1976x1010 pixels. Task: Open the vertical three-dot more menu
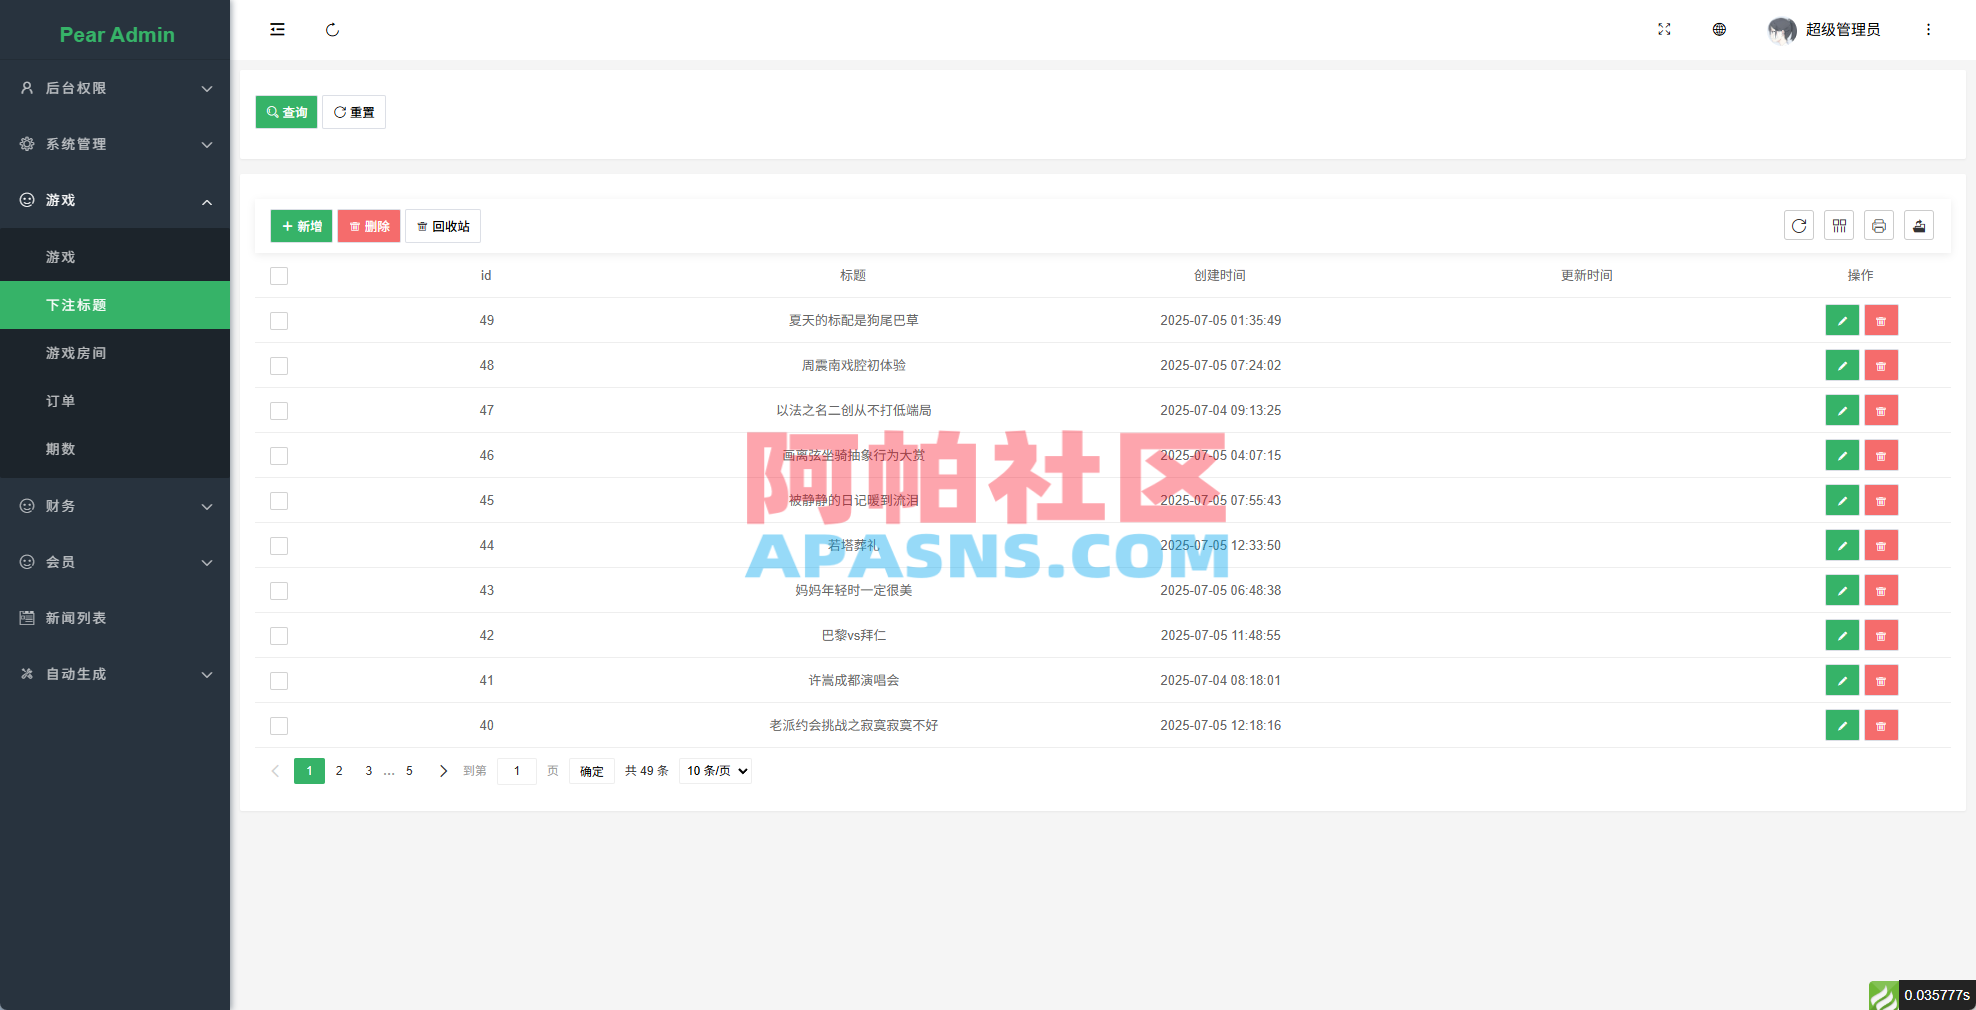click(1928, 30)
